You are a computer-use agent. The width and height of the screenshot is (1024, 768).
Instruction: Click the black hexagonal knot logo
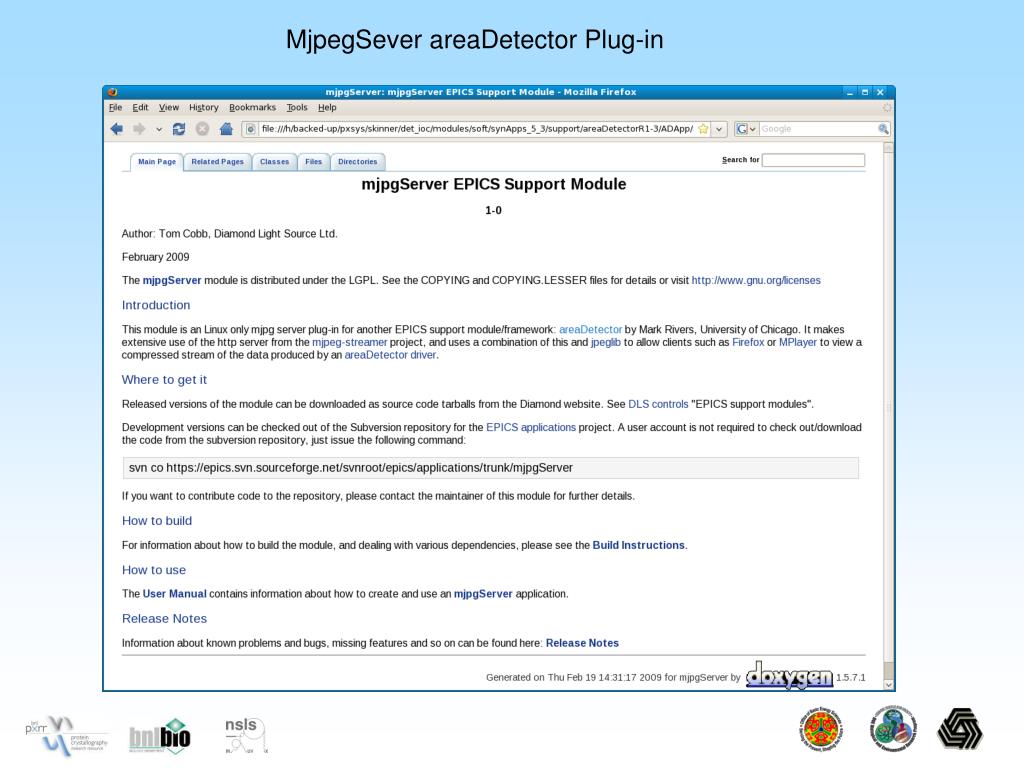[960, 729]
